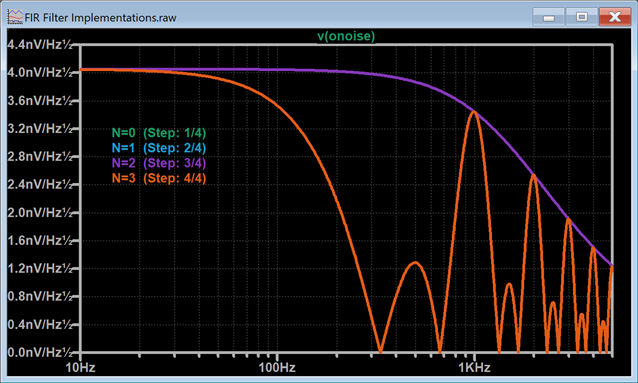Viewport: 638px width, 383px height.
Task: Click the LTspice waveform icon in title bar
Action: [x=15, y=17]
